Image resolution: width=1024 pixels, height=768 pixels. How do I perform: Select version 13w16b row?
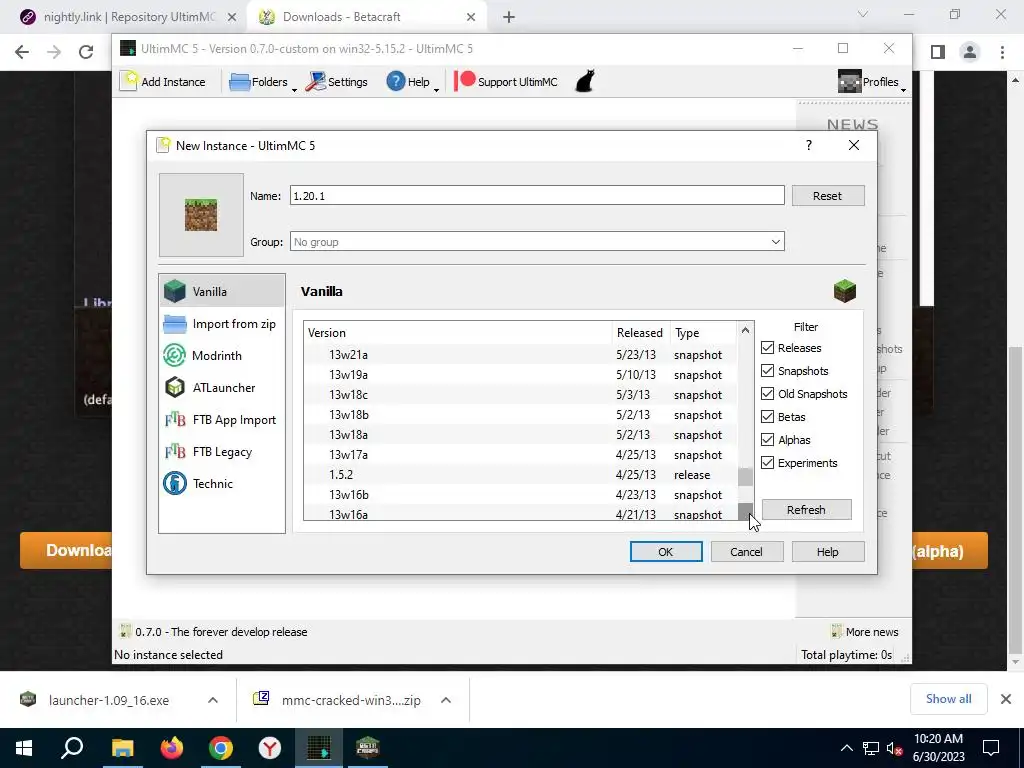coord(520,494)
